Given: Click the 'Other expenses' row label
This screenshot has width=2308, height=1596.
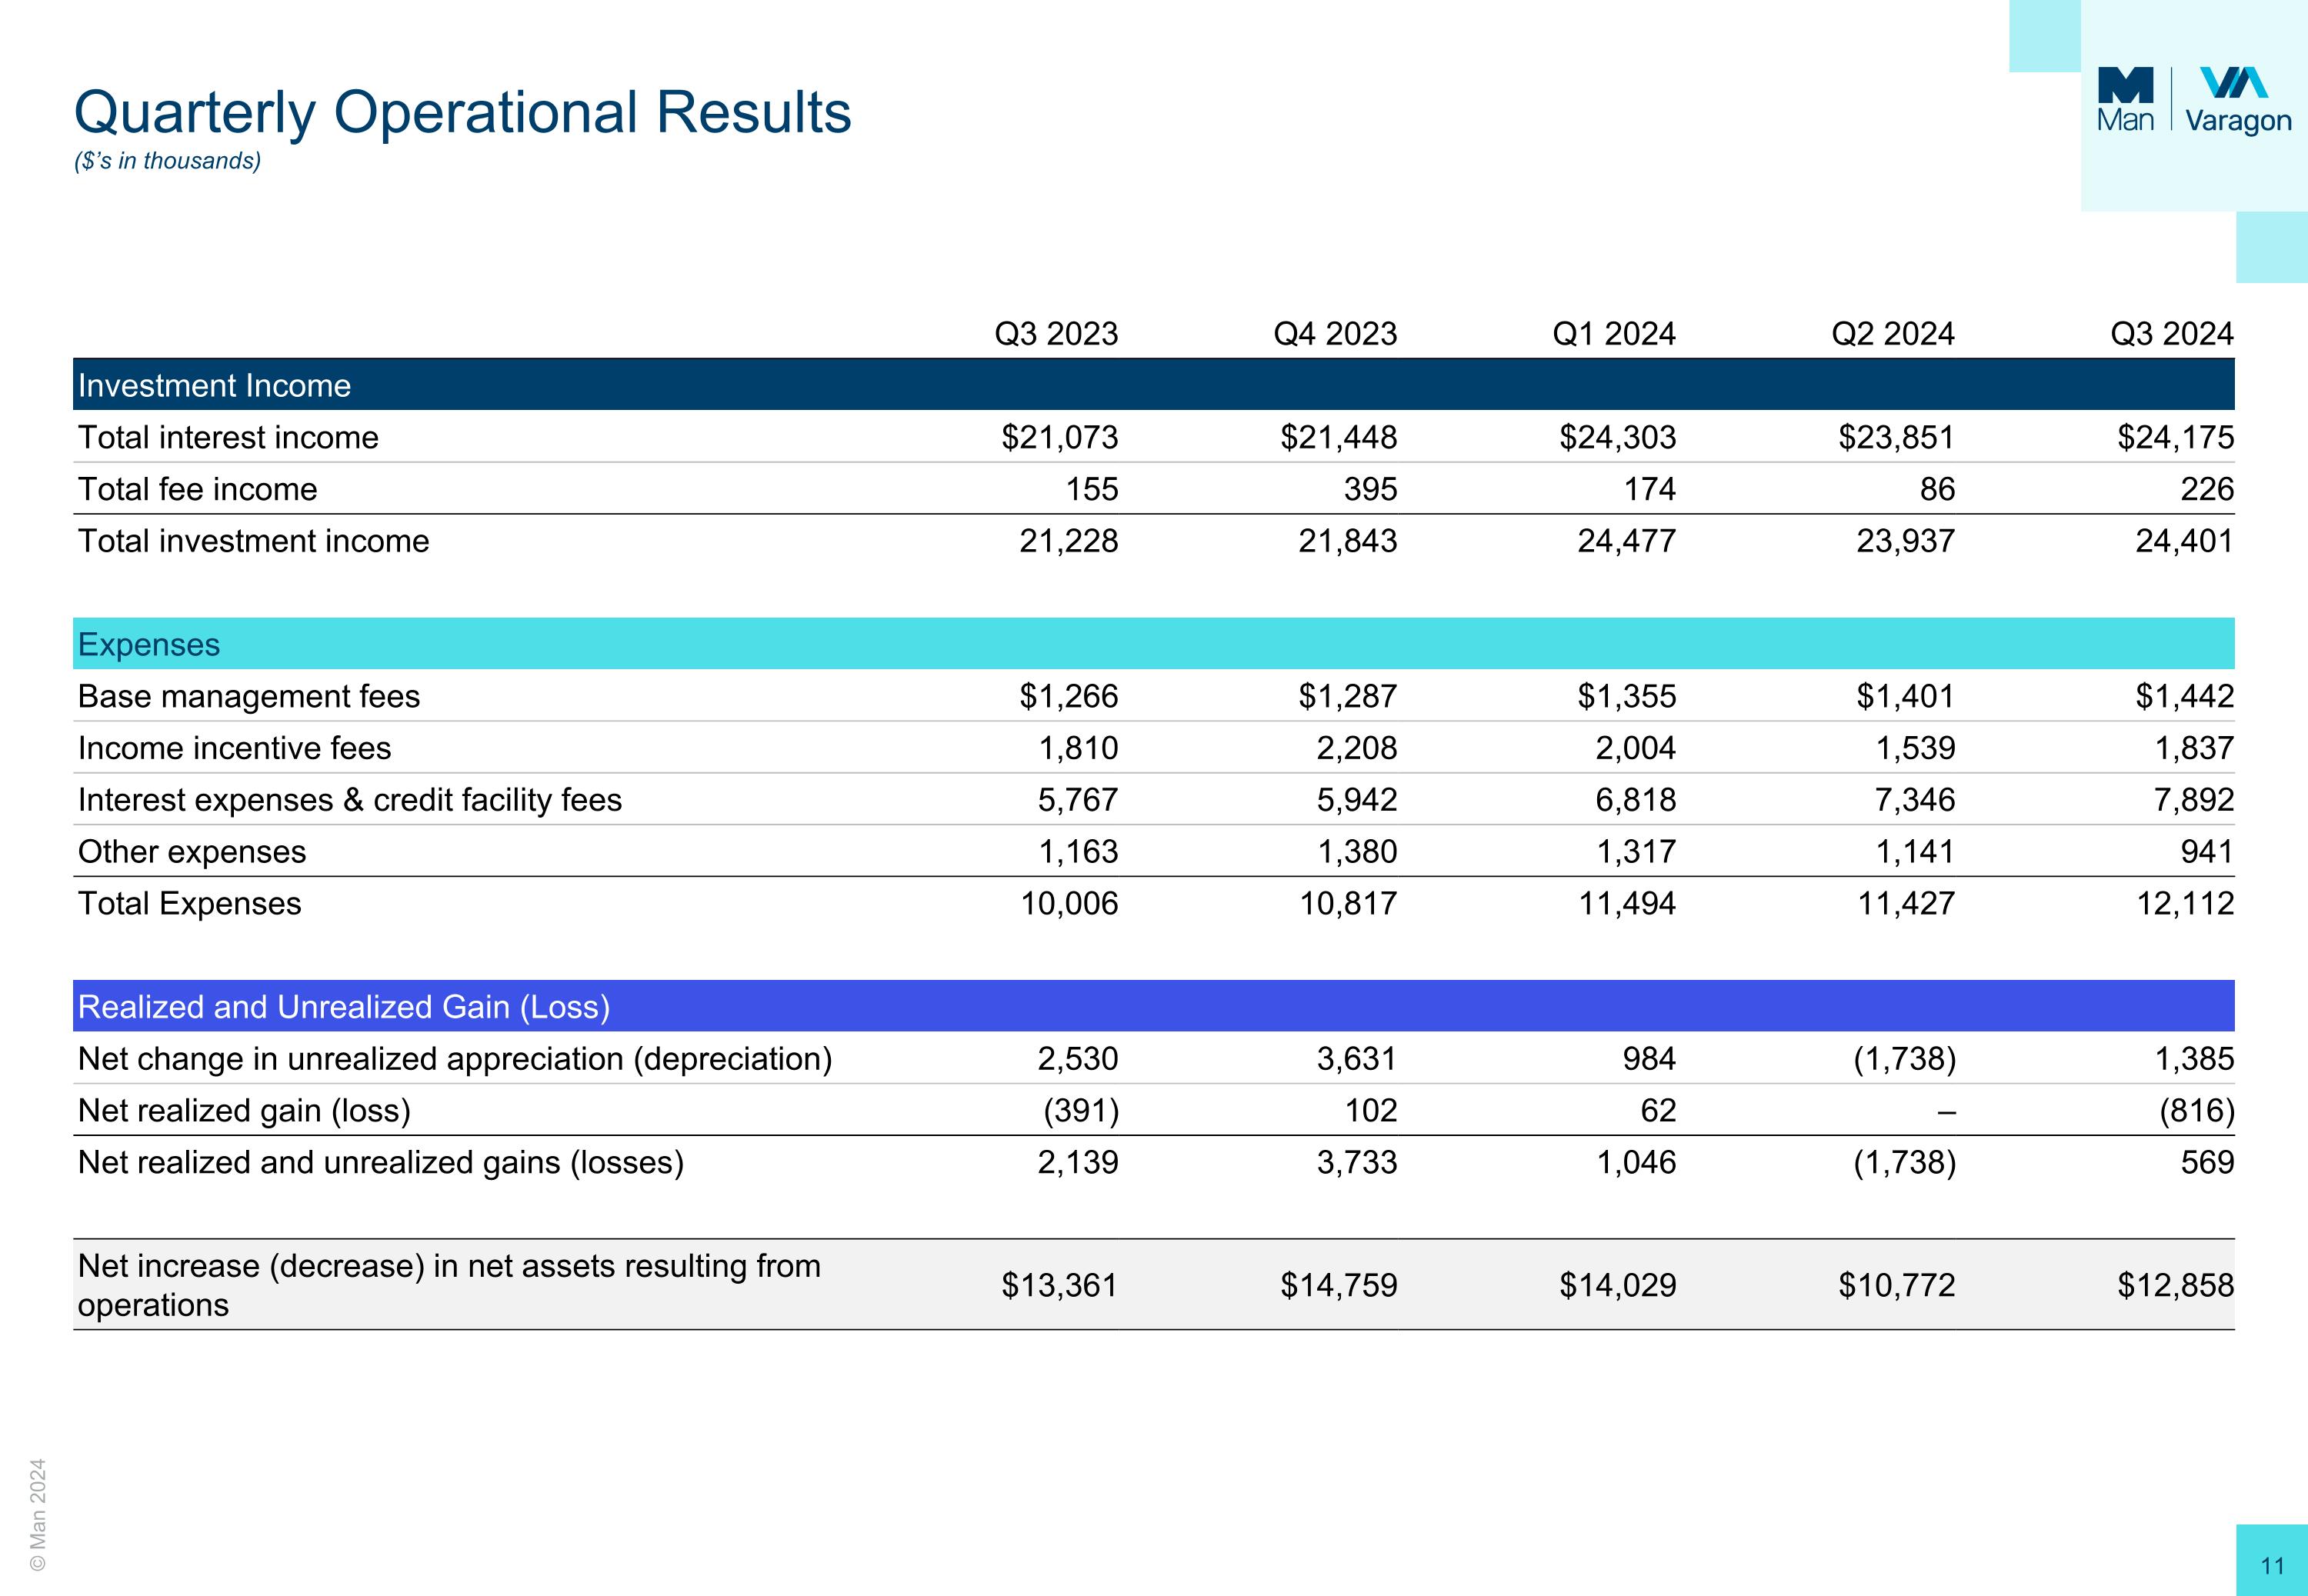Looking at the screenshot, I should point(192,852).
